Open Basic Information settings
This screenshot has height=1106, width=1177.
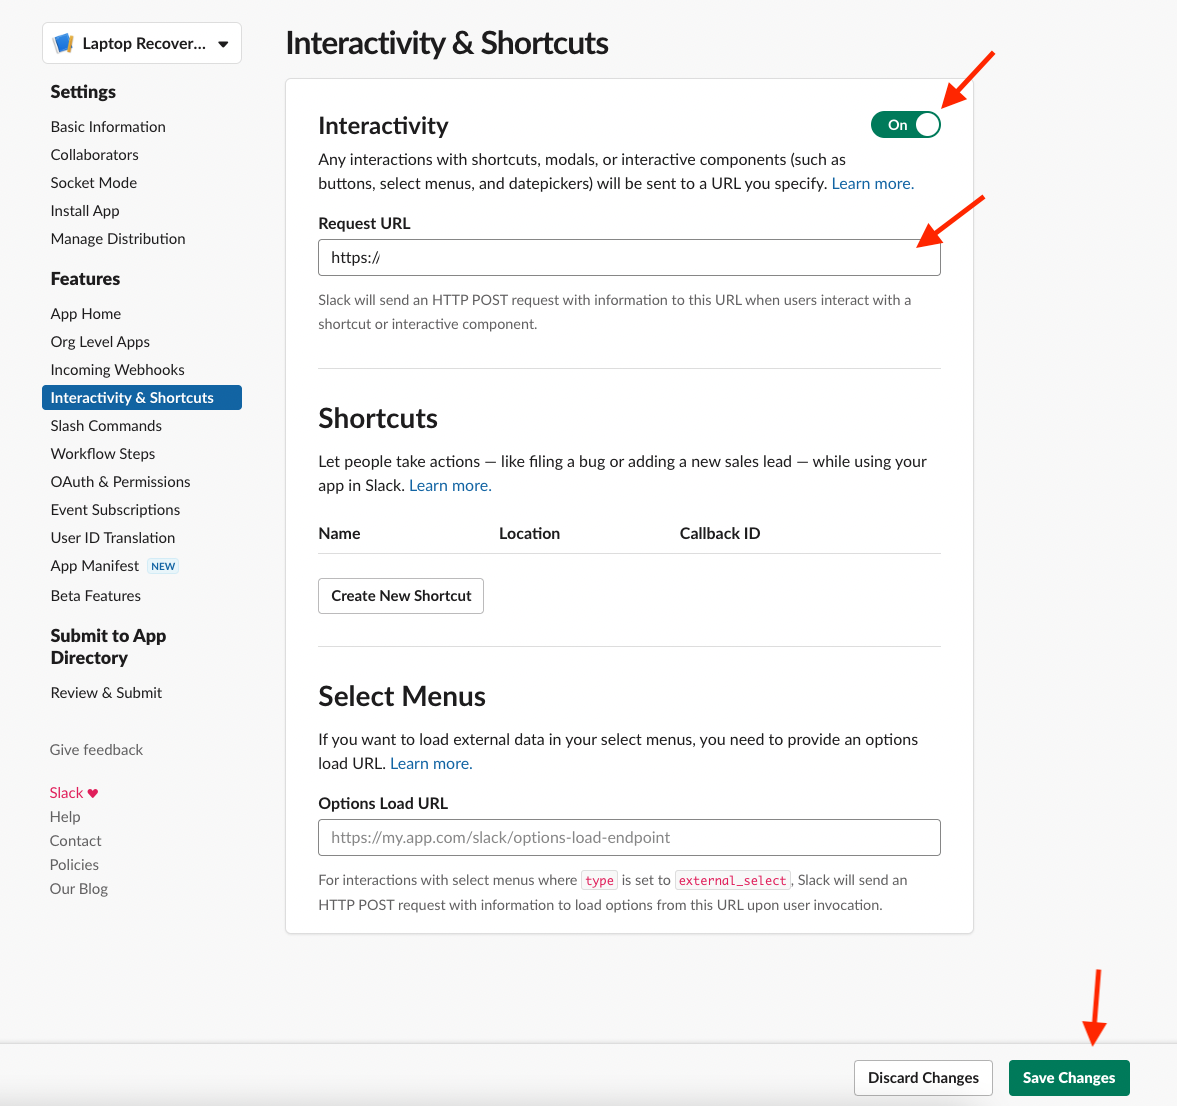click(x=107, y=126)
